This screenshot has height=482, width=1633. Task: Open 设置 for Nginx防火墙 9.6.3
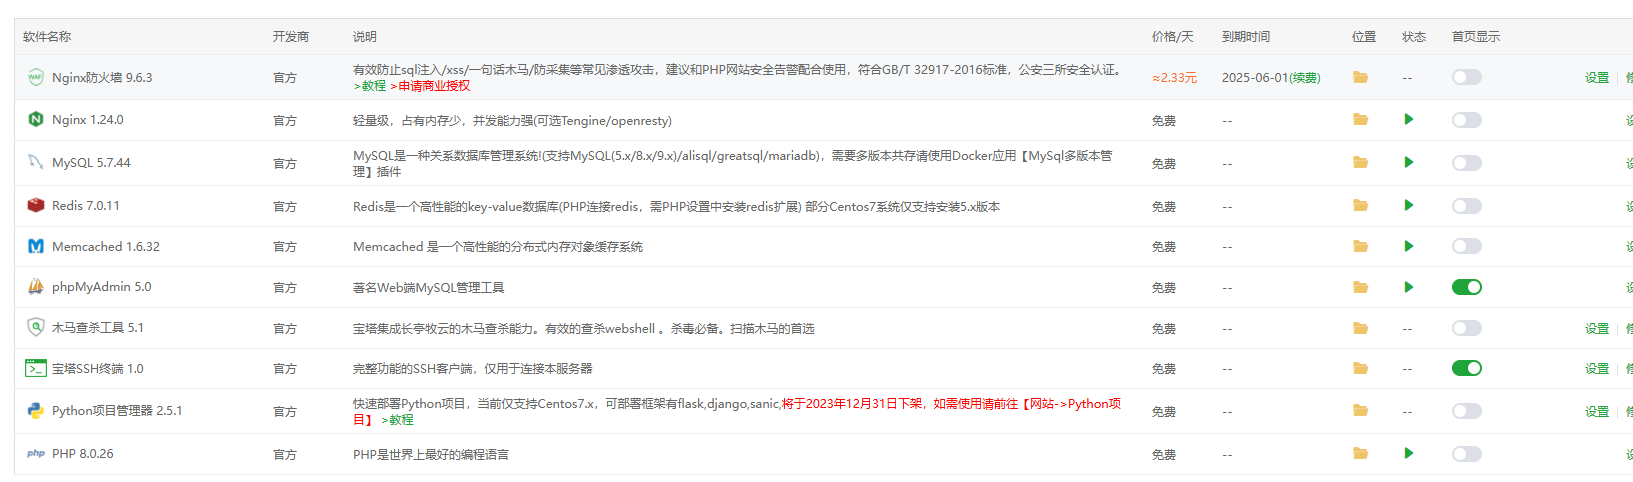(1597, 78)
